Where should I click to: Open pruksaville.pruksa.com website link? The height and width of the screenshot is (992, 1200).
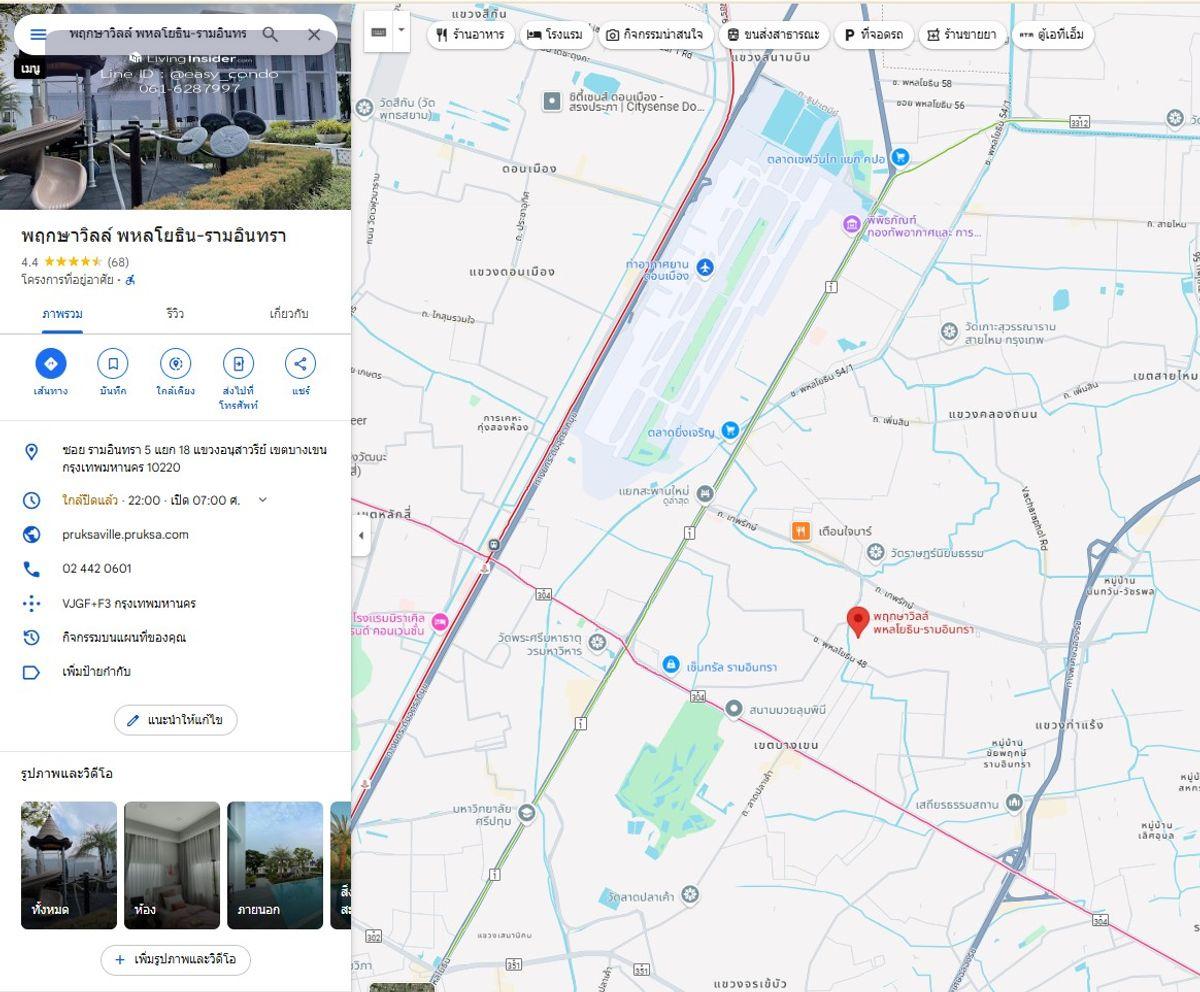pos(125,534)
